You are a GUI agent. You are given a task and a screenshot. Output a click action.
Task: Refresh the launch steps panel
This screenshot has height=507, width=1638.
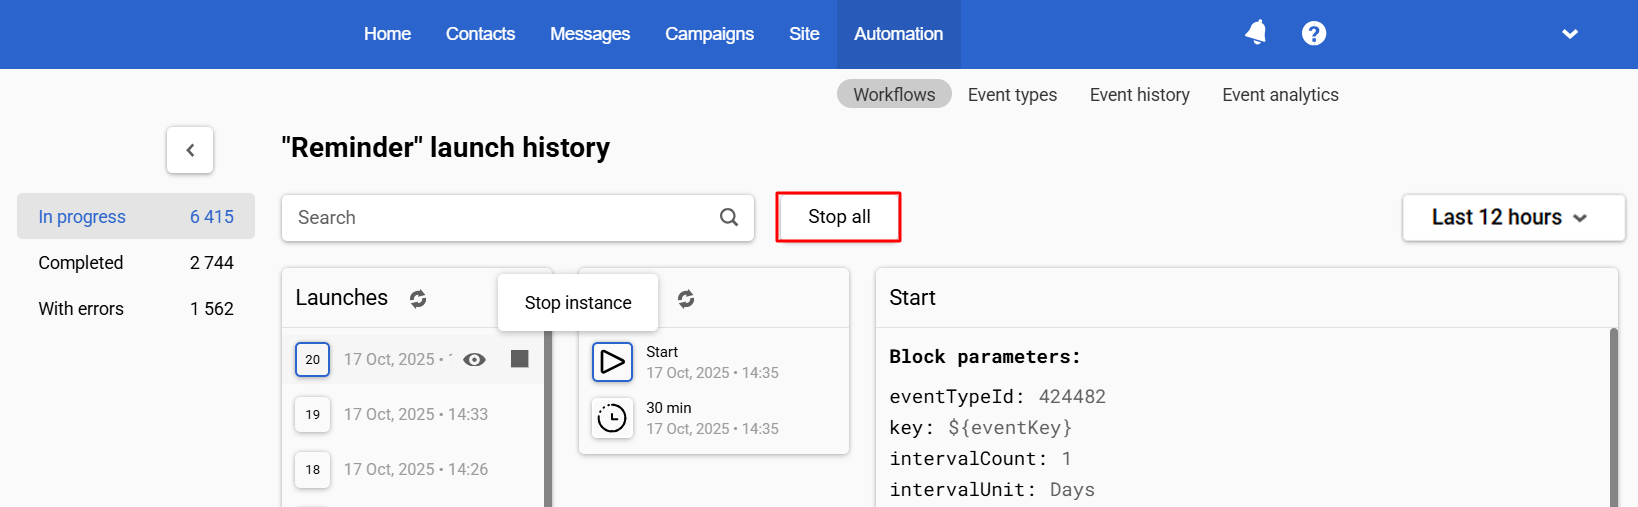pos(686,298)
